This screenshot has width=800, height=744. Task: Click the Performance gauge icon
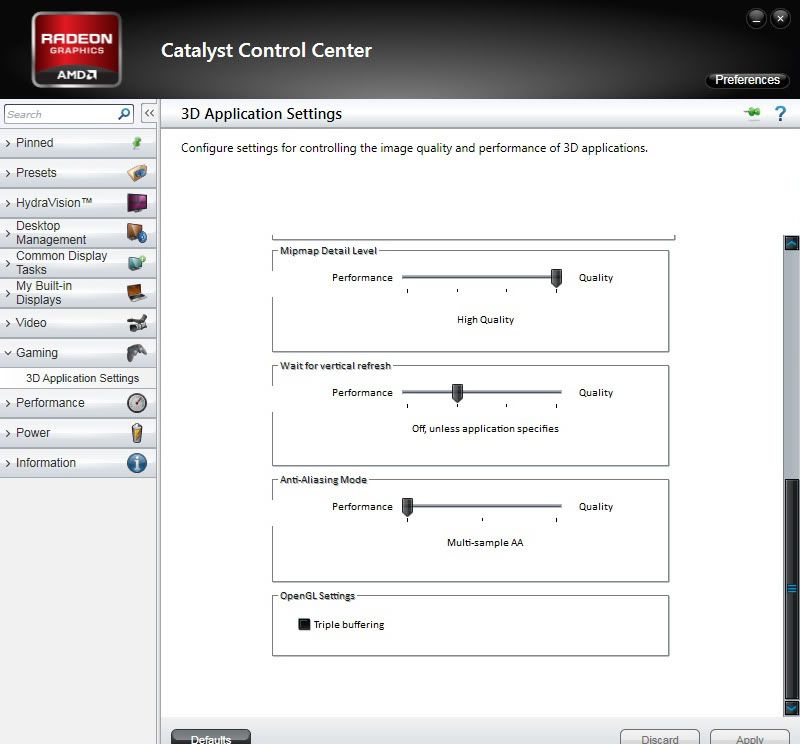(137, 403)
